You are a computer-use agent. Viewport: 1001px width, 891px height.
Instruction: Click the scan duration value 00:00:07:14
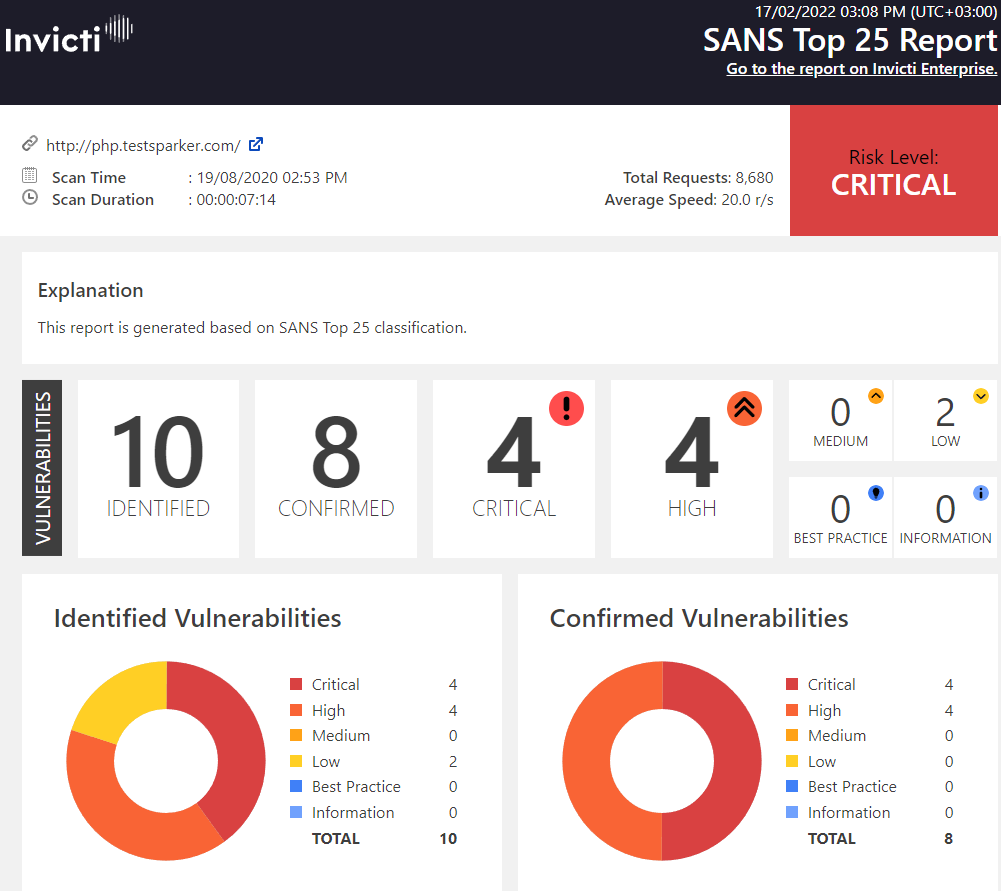[x=236, y=200]
